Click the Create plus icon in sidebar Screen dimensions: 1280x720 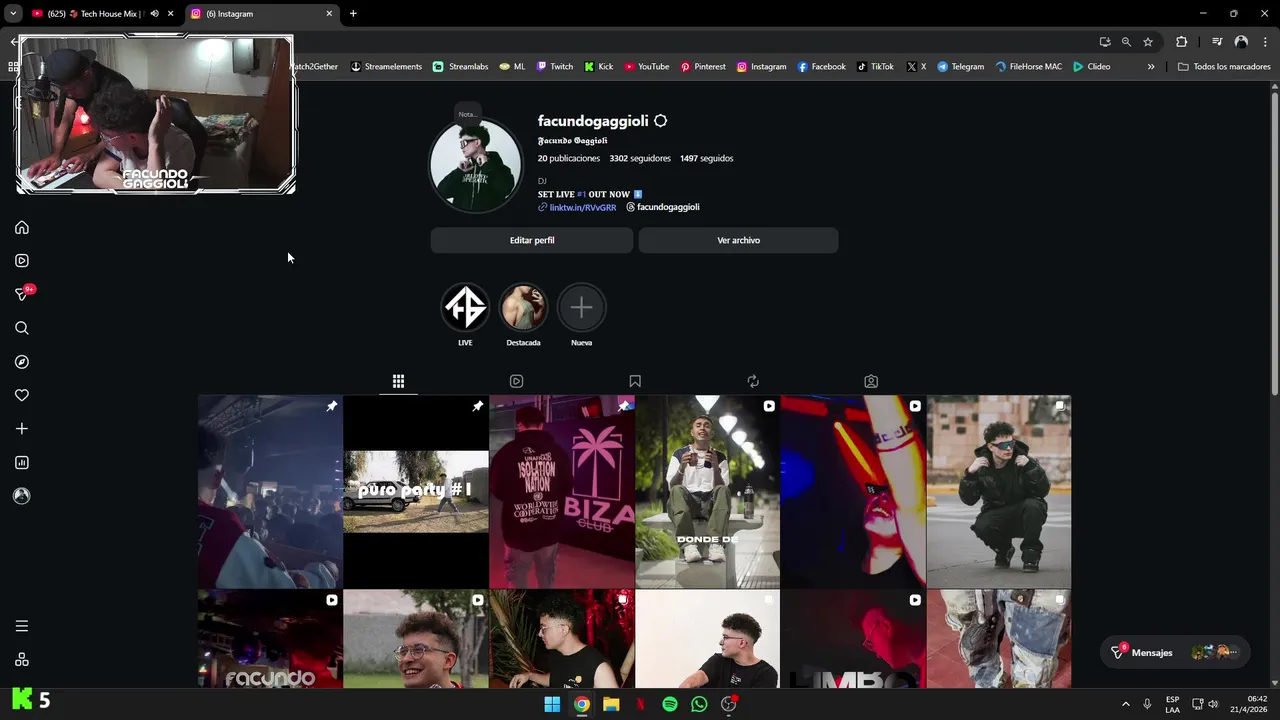coord(22,429)
